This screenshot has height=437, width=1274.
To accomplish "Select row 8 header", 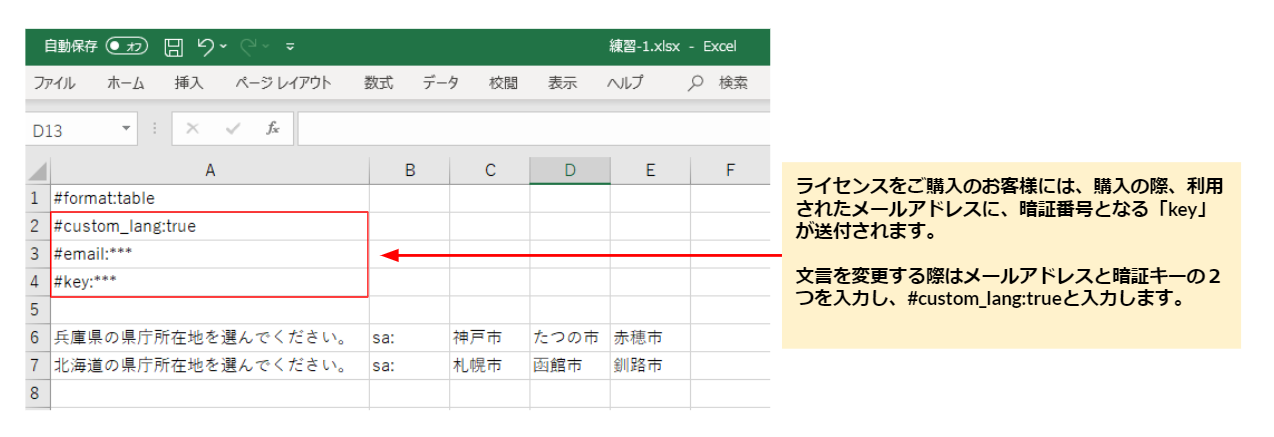I will (x=38, y=394).
